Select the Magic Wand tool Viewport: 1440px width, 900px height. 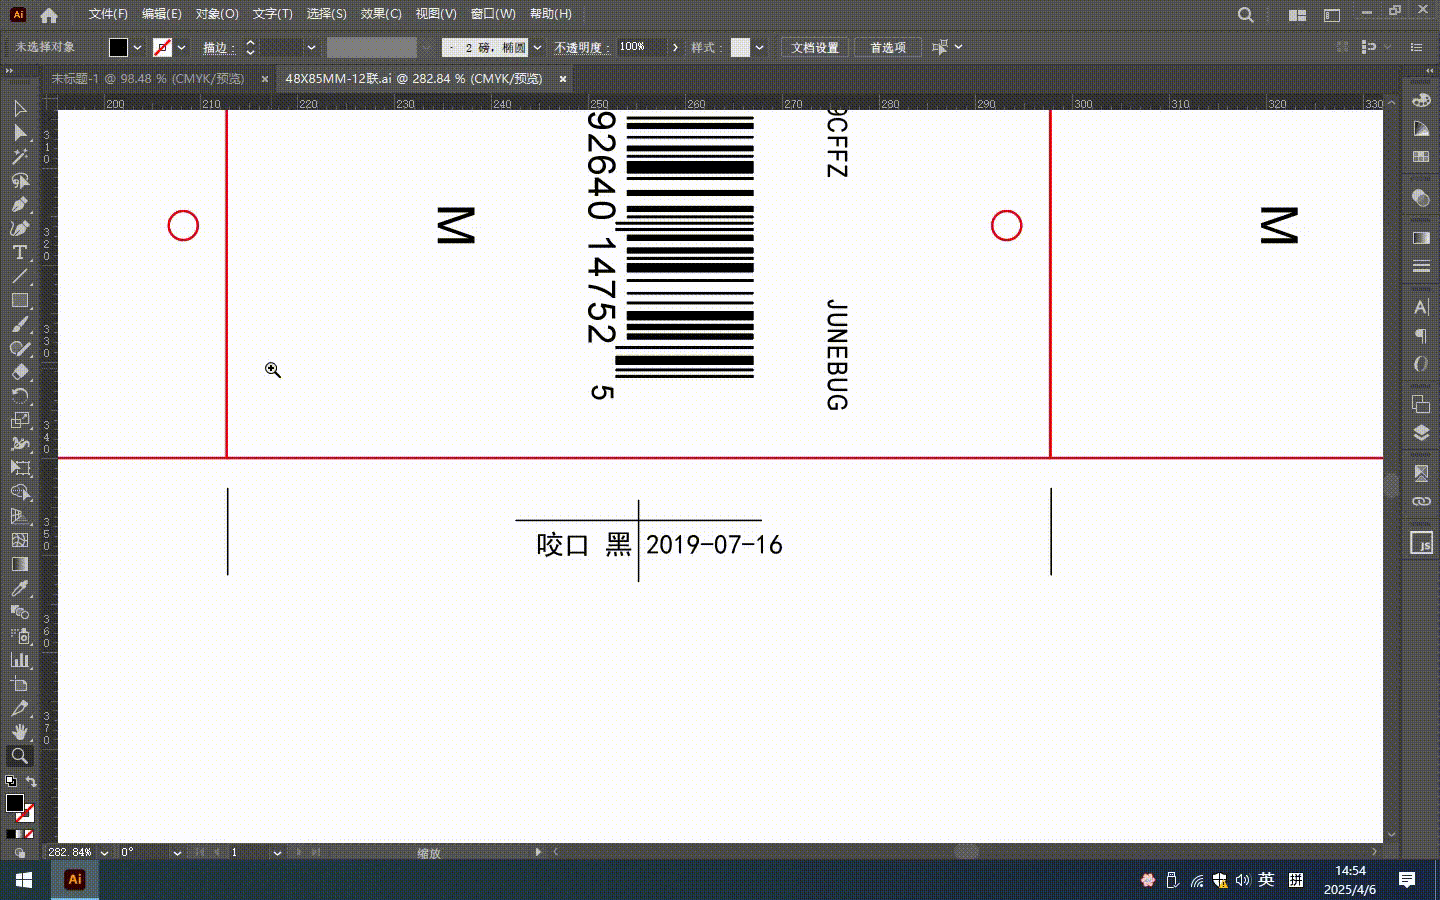[19, 156]
